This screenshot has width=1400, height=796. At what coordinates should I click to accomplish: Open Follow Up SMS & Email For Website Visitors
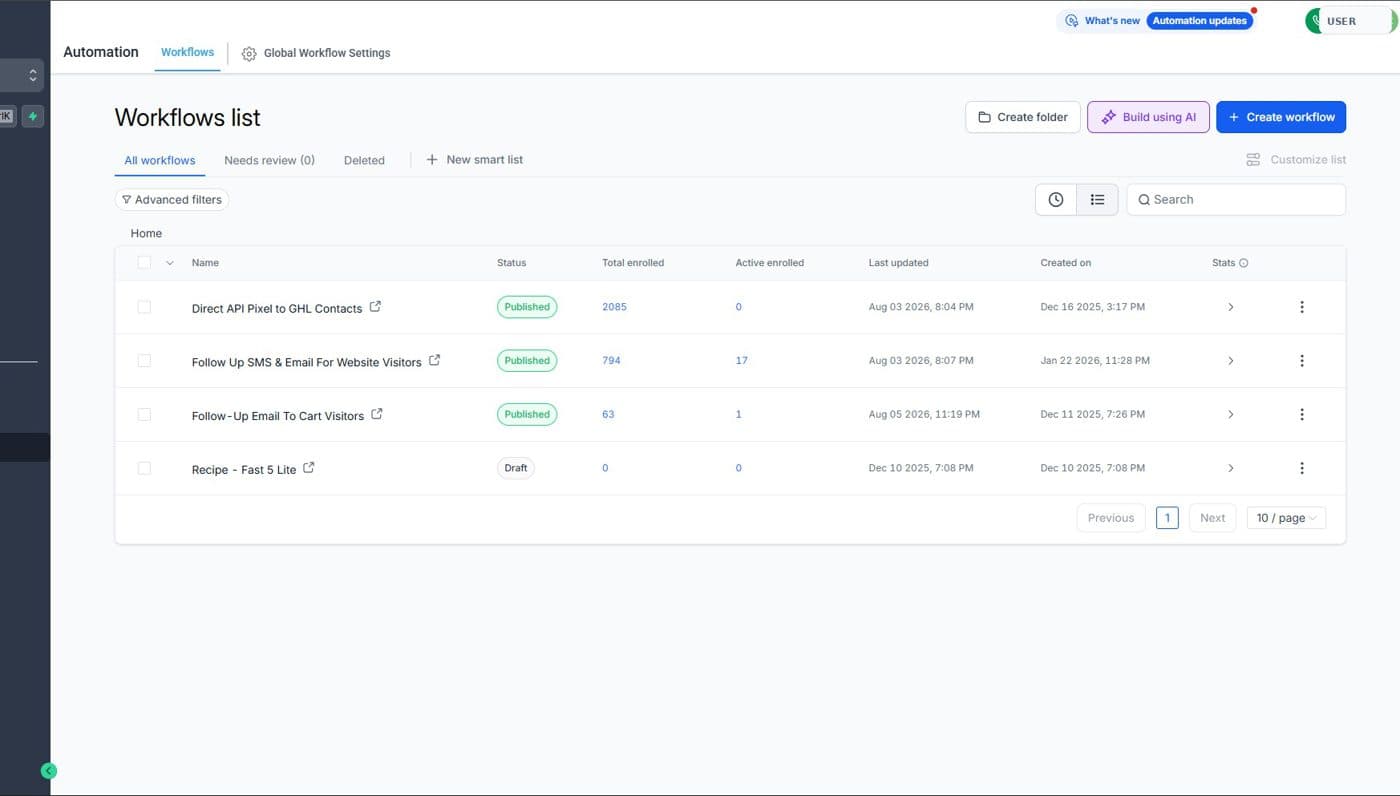tap(306, 362)
